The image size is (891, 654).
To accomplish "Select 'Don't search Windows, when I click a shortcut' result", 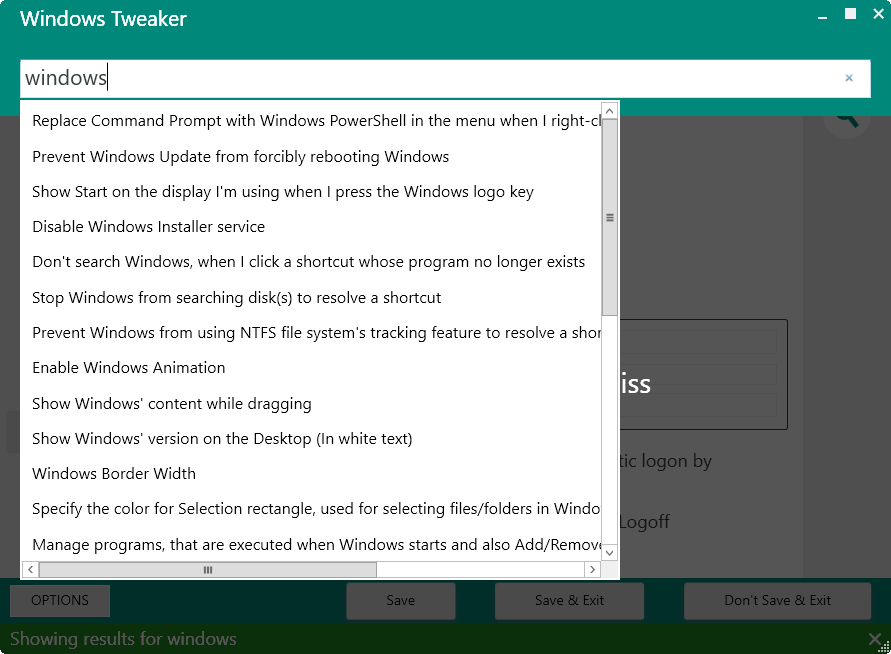I will (311, 262).
